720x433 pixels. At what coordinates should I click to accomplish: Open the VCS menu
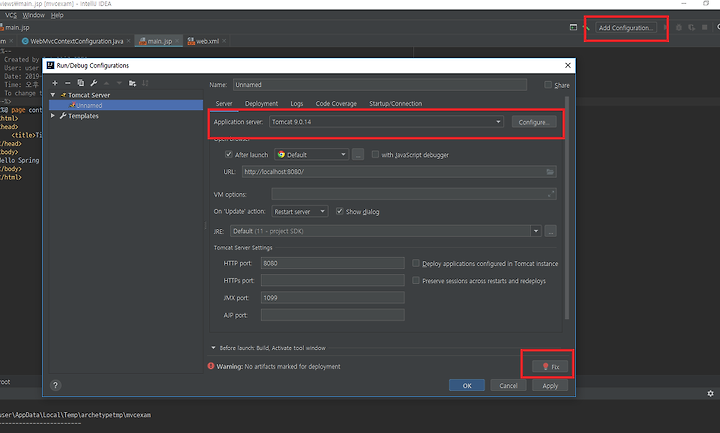click(11, 15)
